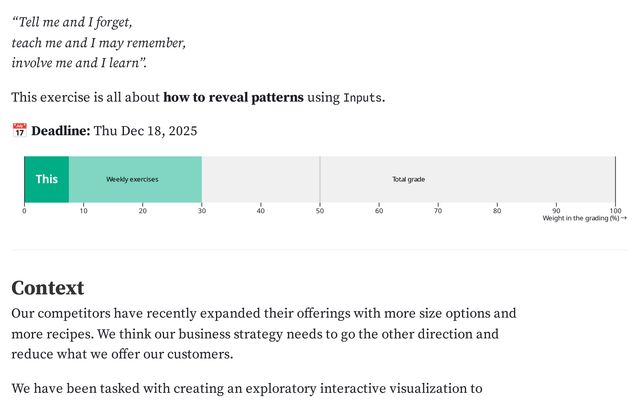
Task: Click the bold "how to reveal patterns" text
Action: click(x=235, y=97)
